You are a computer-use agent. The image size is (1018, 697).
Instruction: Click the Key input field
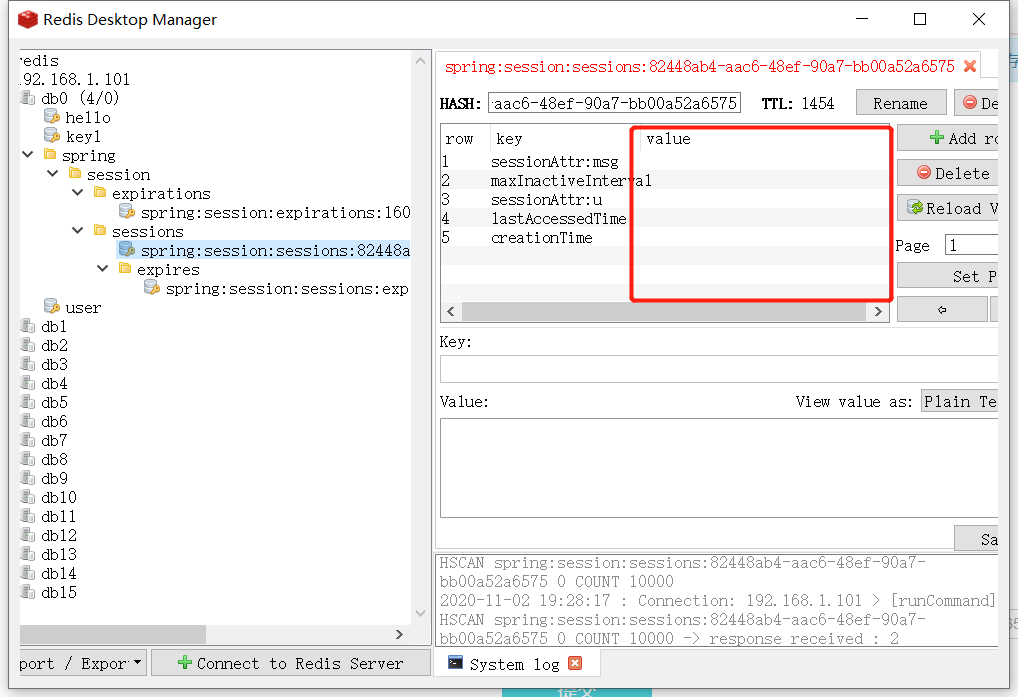pyautogui.click(x=719, y=369)
